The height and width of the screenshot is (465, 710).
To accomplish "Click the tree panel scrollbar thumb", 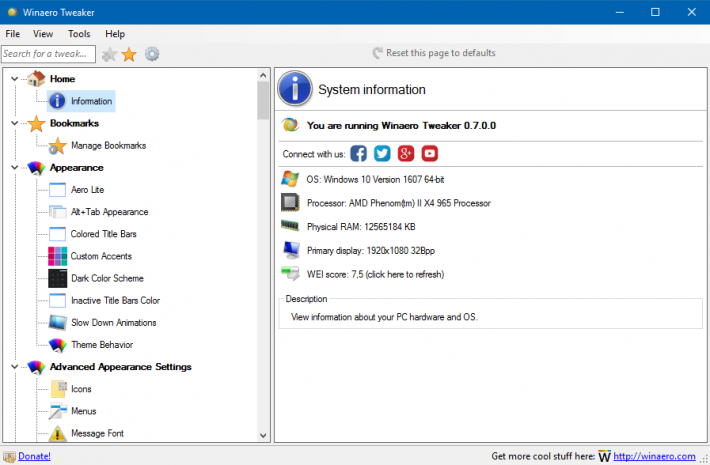I will (263, 101).
